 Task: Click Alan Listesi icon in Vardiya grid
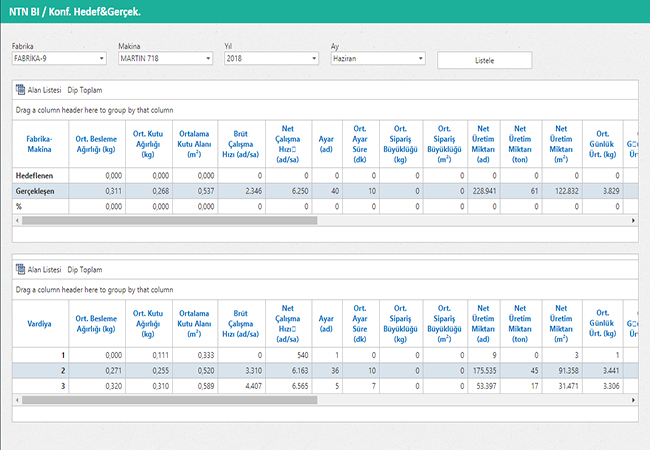point(21,270)
